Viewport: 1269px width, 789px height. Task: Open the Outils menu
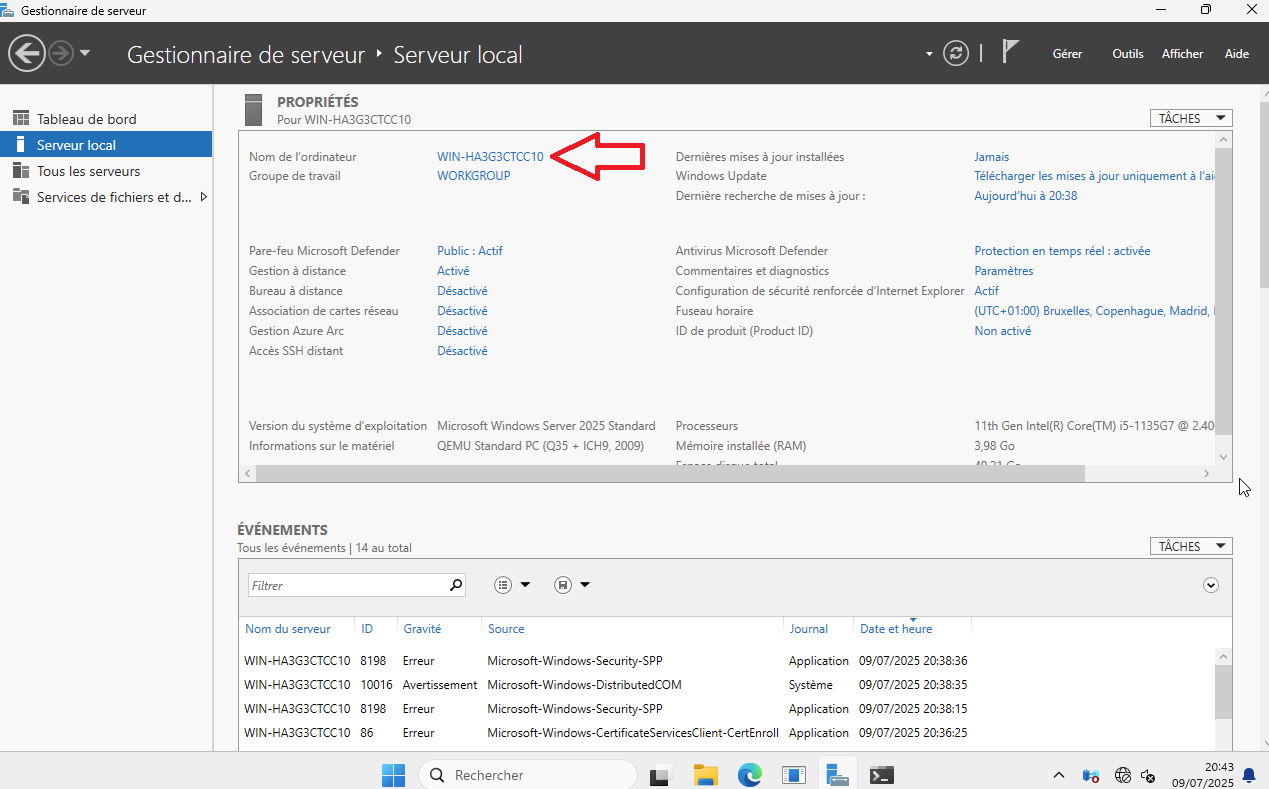[1127, 54]
